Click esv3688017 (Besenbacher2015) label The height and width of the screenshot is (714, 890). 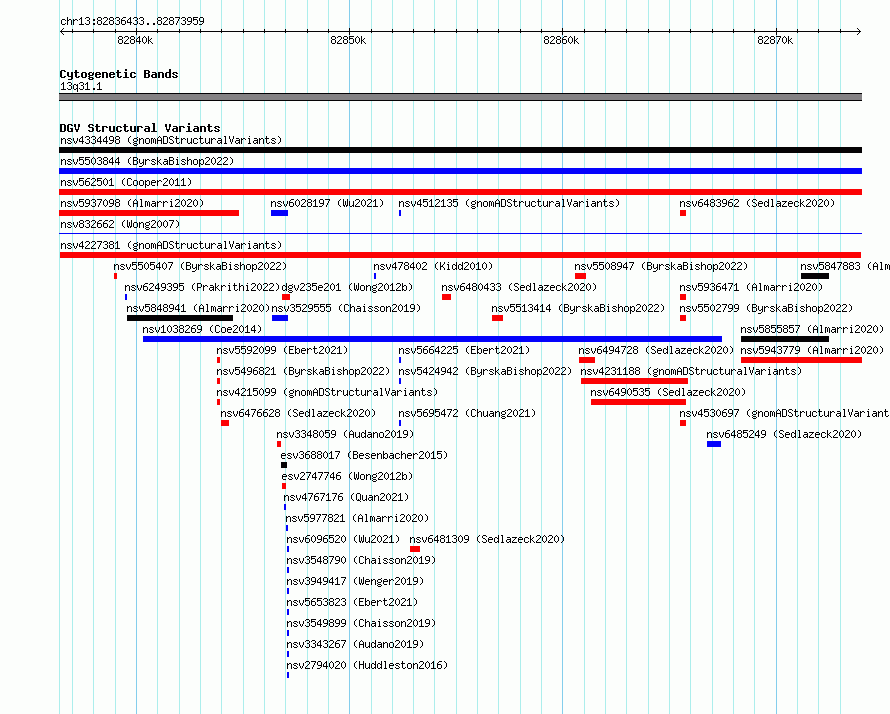pyautogui.click(x=364, y=455)
